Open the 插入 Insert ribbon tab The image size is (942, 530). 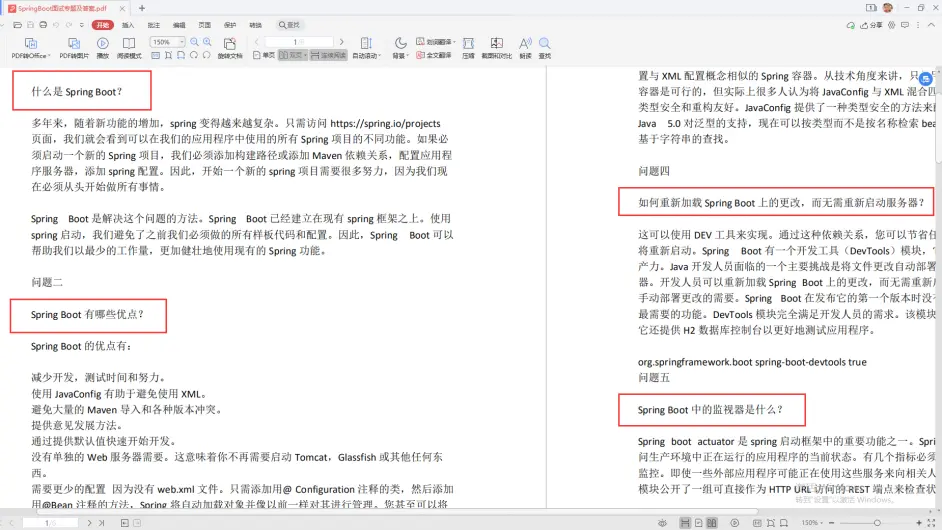click(x=128, y=25)
